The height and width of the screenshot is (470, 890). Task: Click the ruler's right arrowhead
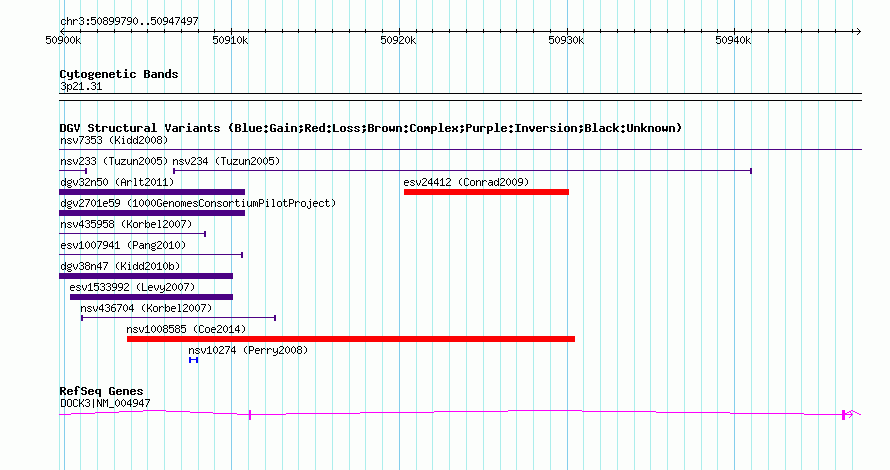tap(858, 32)
